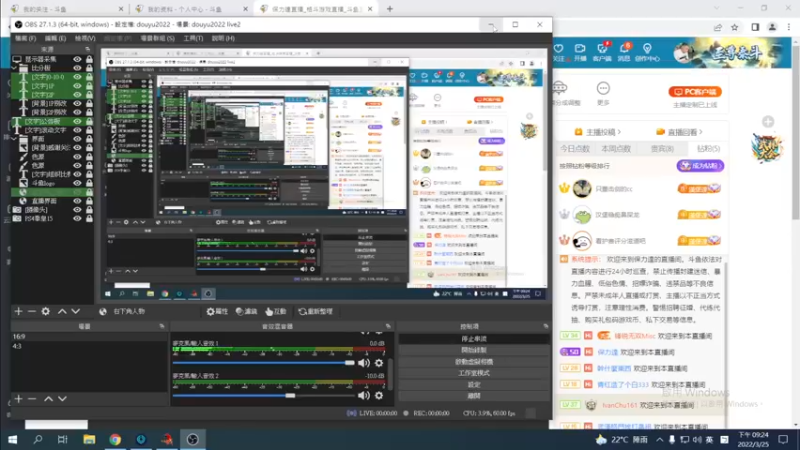
Task: Collapse 比分板 group chevron
Action: click(x=14, y=68)
